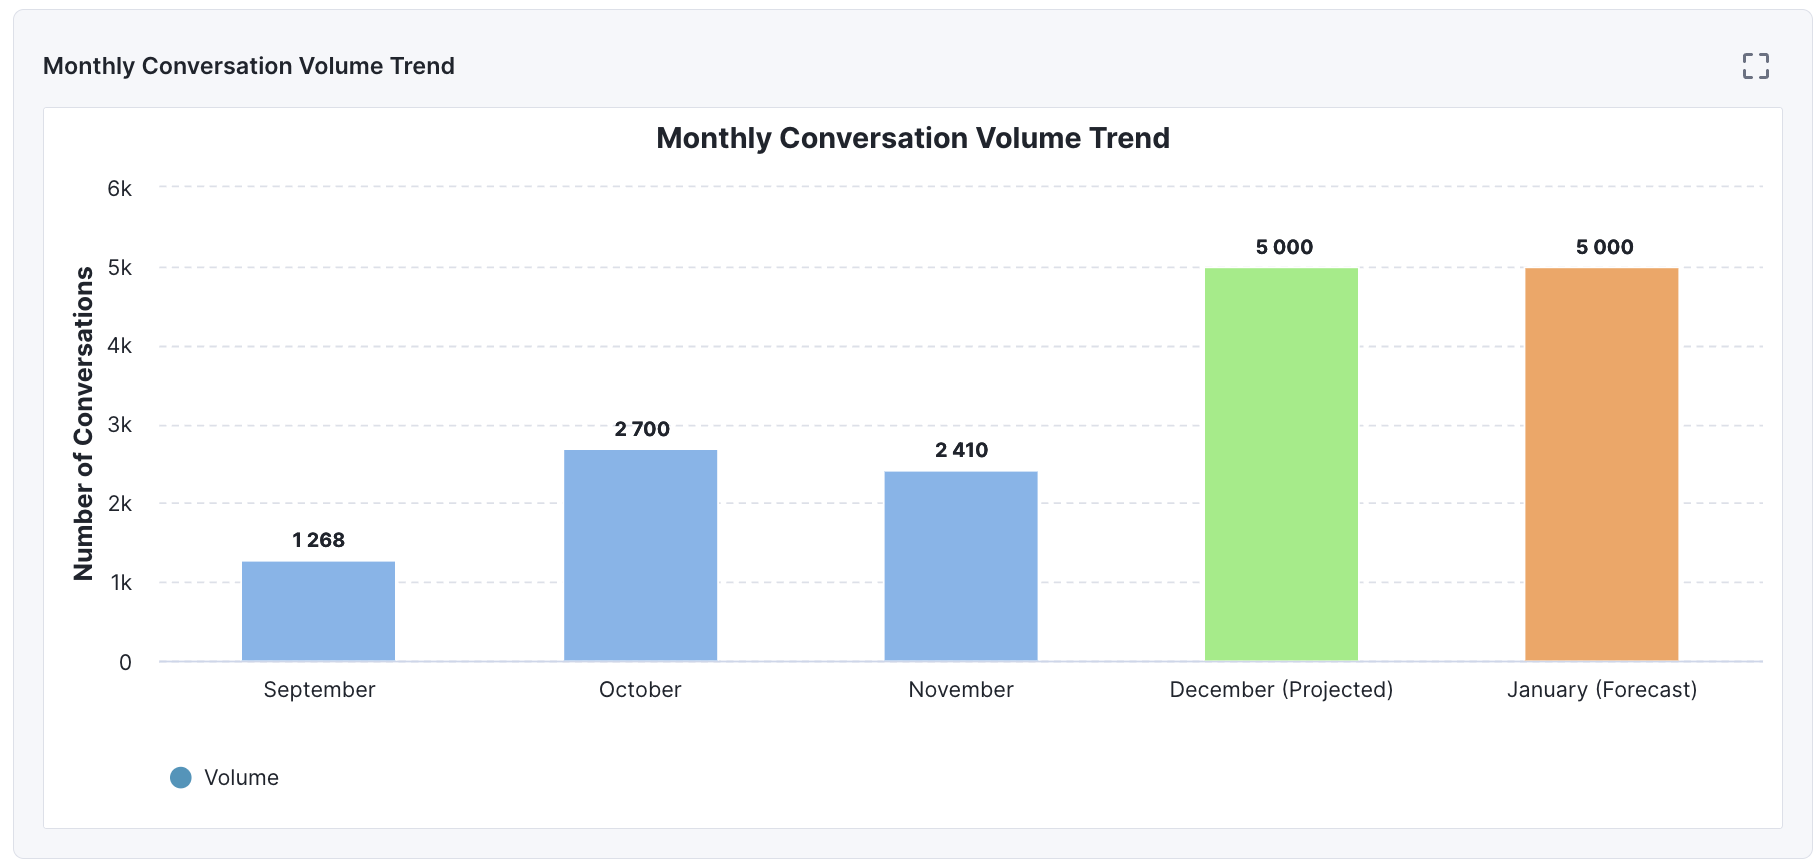Click the 2 700 value label
This screenshot has height=866, width=1818.
pos(641,429)
